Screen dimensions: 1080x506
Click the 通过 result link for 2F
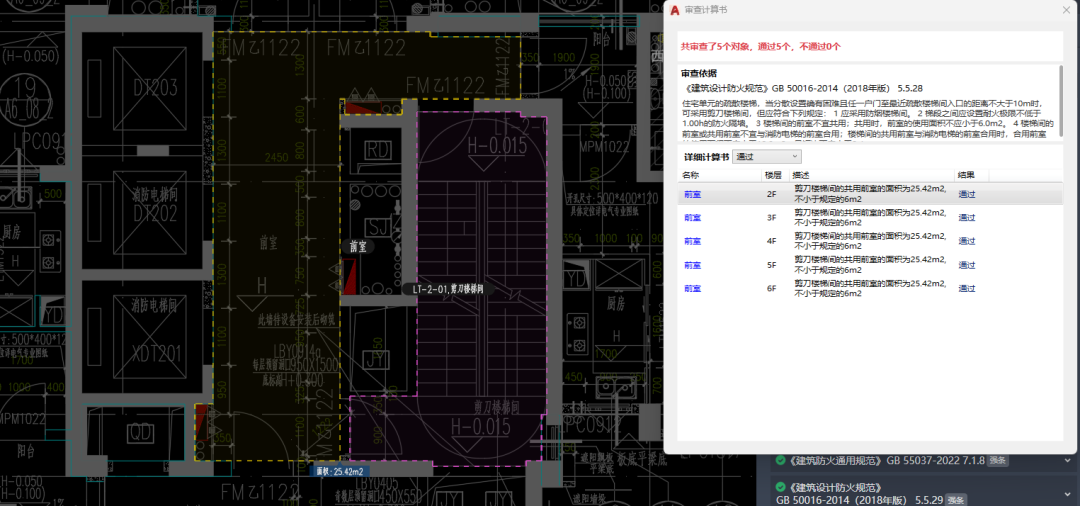pyautogui.click(x=967, y=194)
